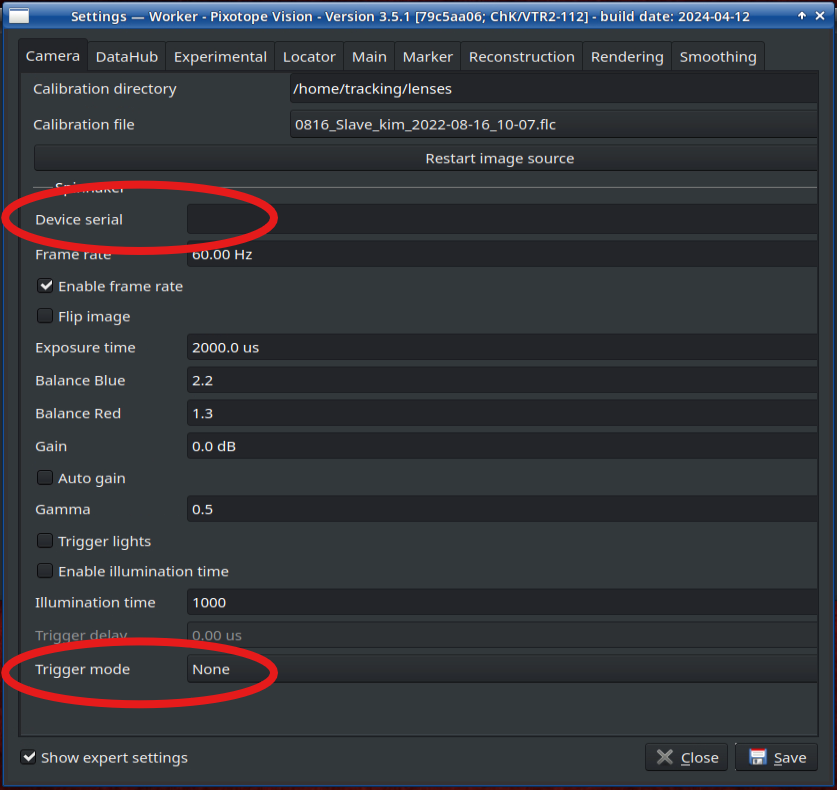Image resolution: width=837 pixels, height=790 pixels.
Task: Close the settings window via title bar X
Action: click(821, 16)
